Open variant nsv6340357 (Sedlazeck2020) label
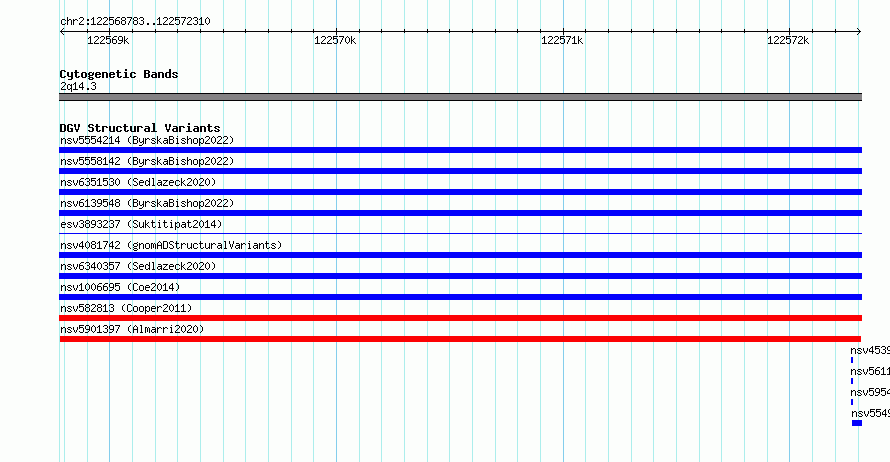This screenshot has height=462, width=890. click(x=138, y=266)
